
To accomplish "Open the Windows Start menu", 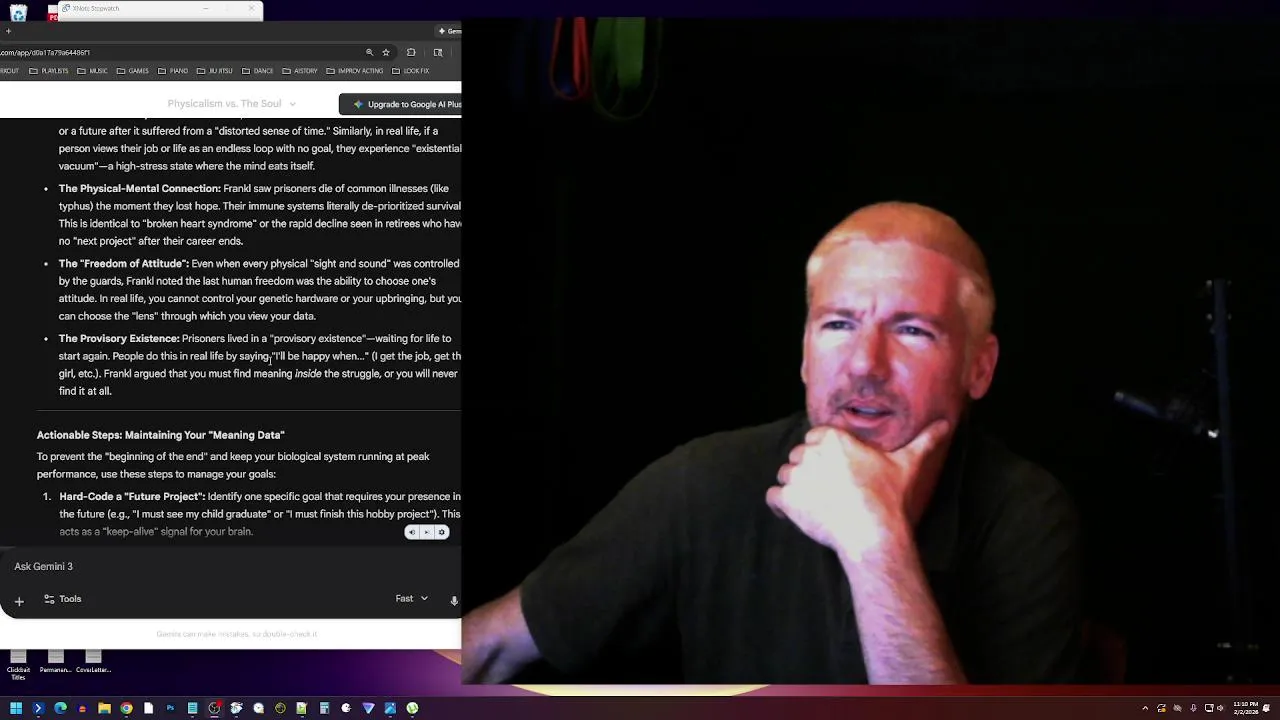I will (15, 708).
